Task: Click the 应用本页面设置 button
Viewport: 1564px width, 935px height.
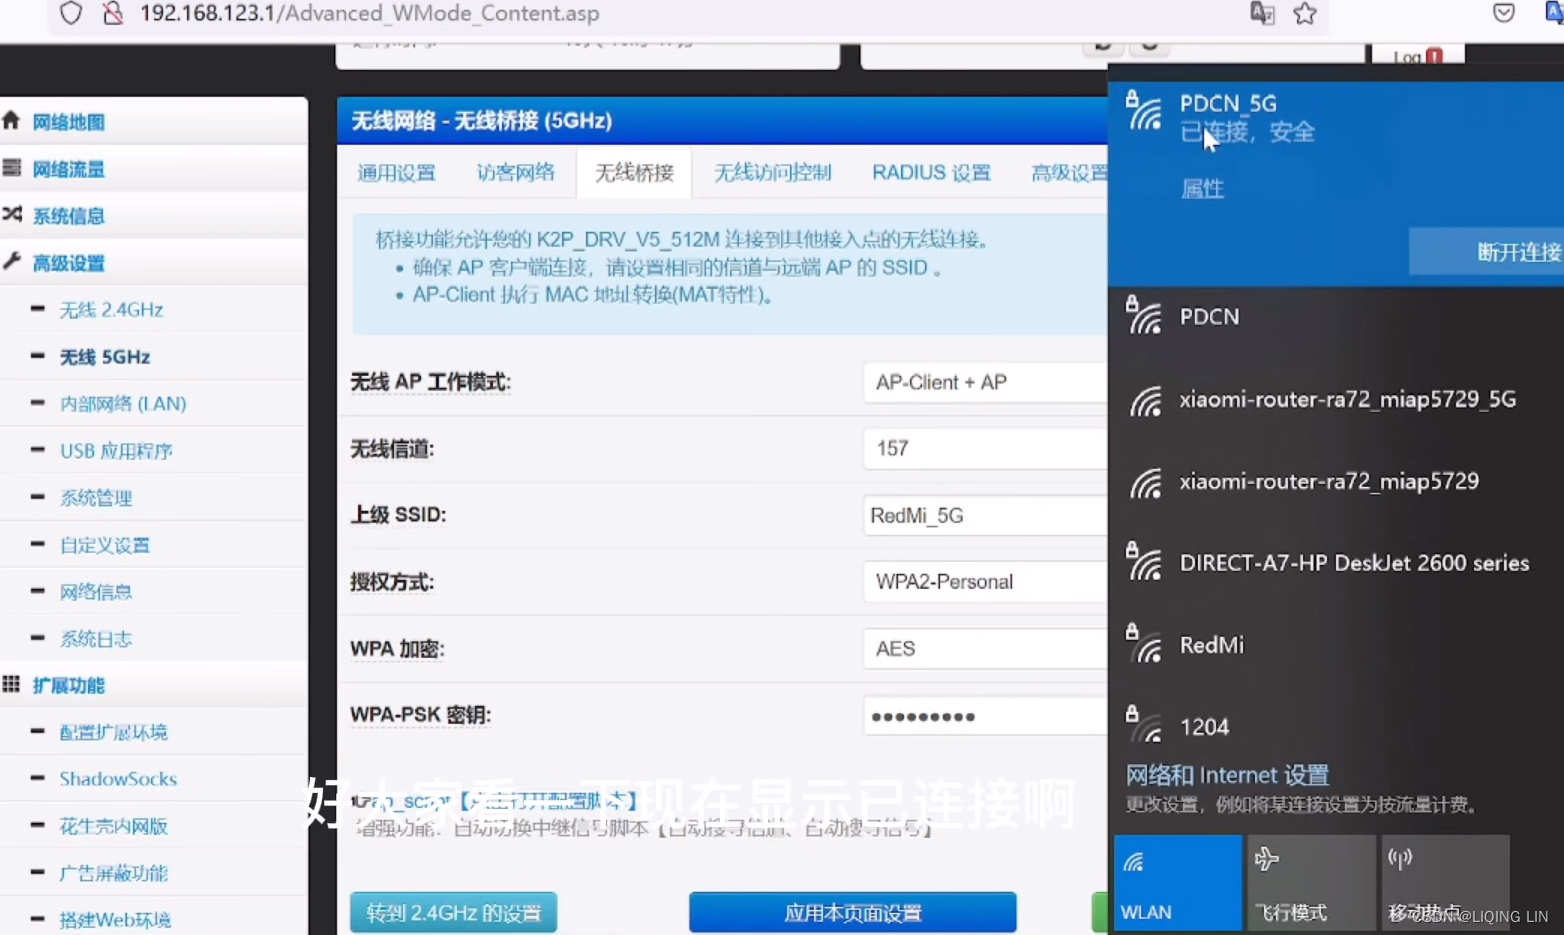Action: pos(851,912)
